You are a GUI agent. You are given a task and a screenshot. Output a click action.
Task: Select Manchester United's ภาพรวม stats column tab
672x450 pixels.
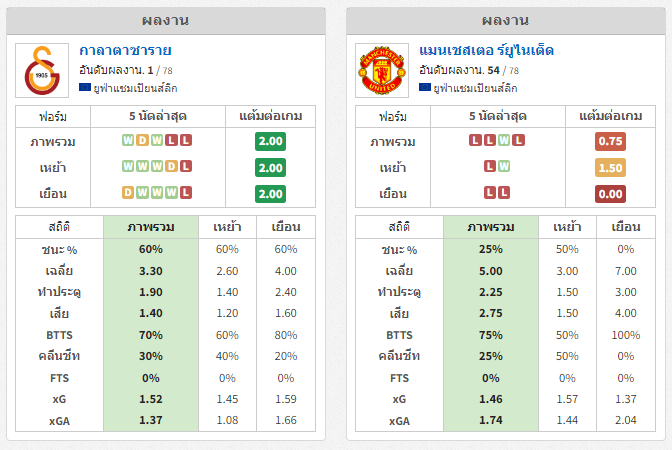[x=491, y=227]
